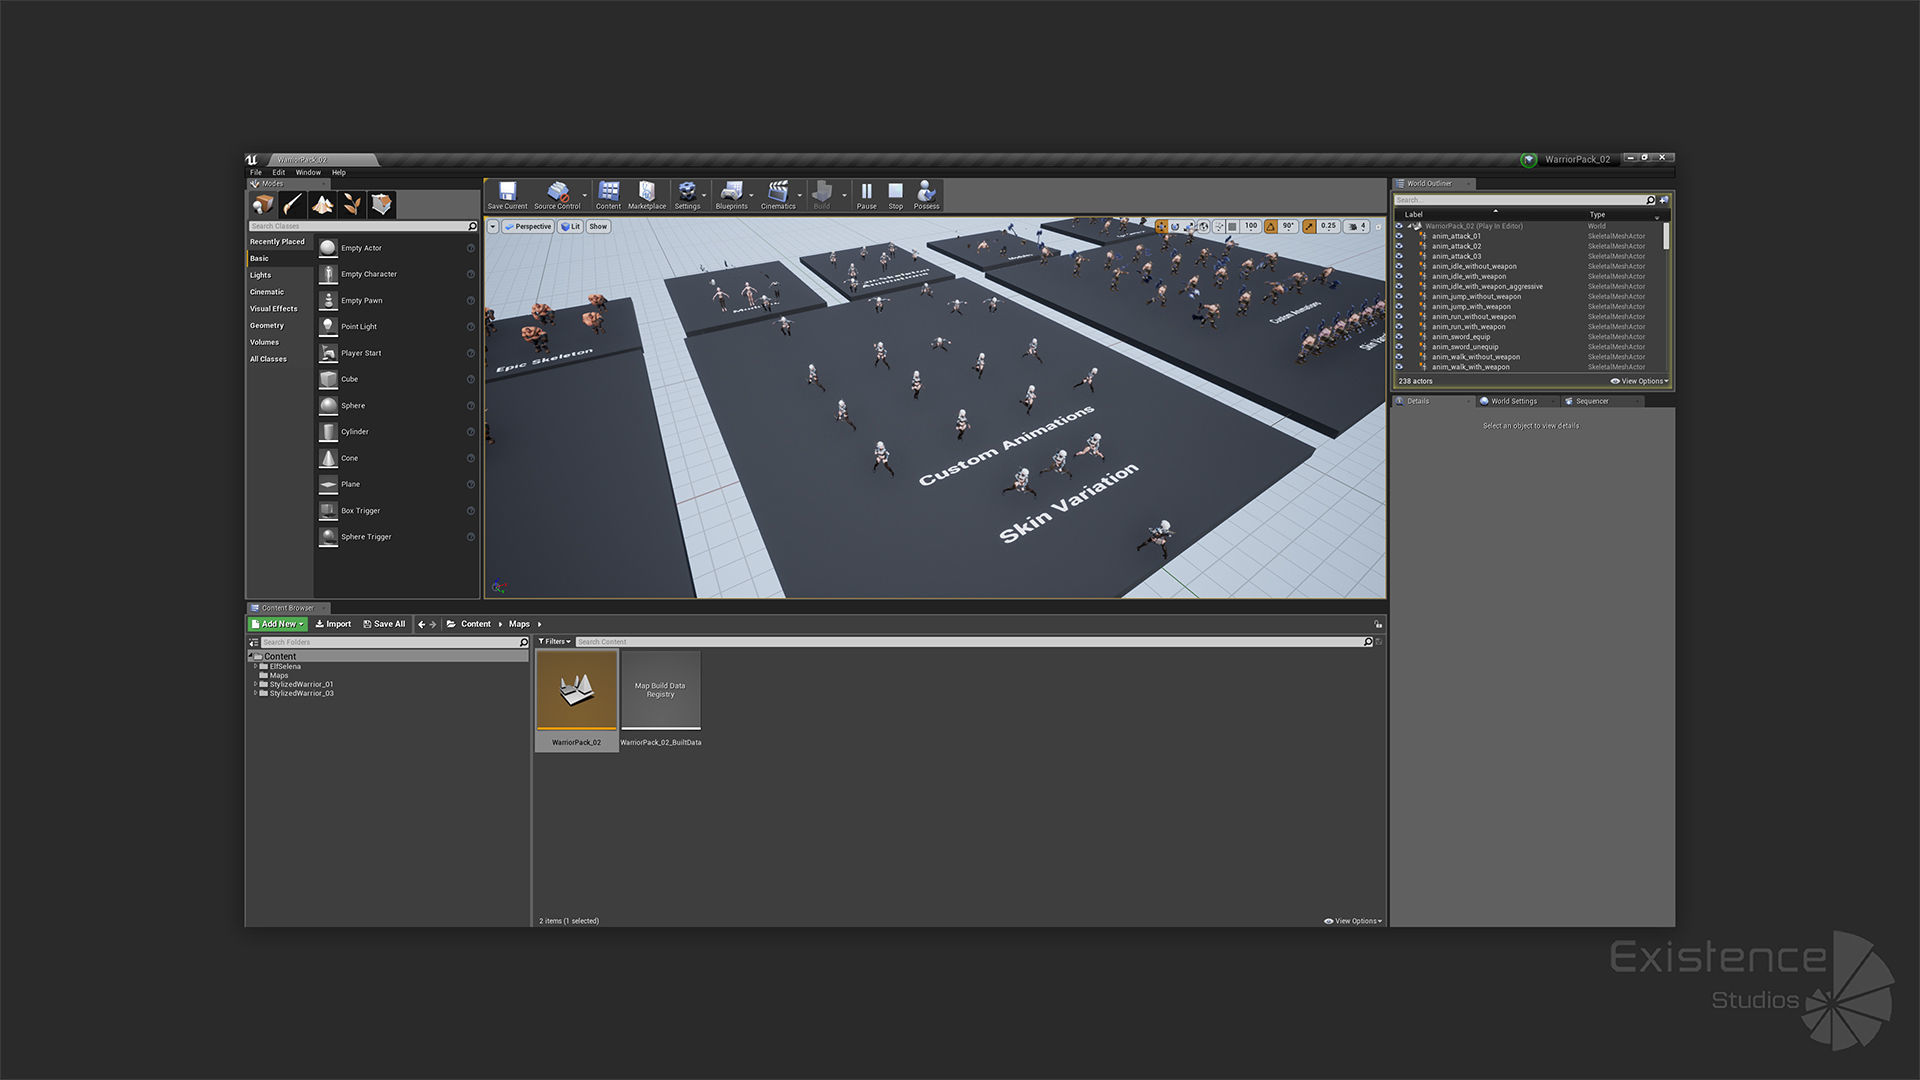Select the WarriorPack_02 map thumbnail
The width and height of the screenshot is (1920, 1080).
[x=577, y=690]
